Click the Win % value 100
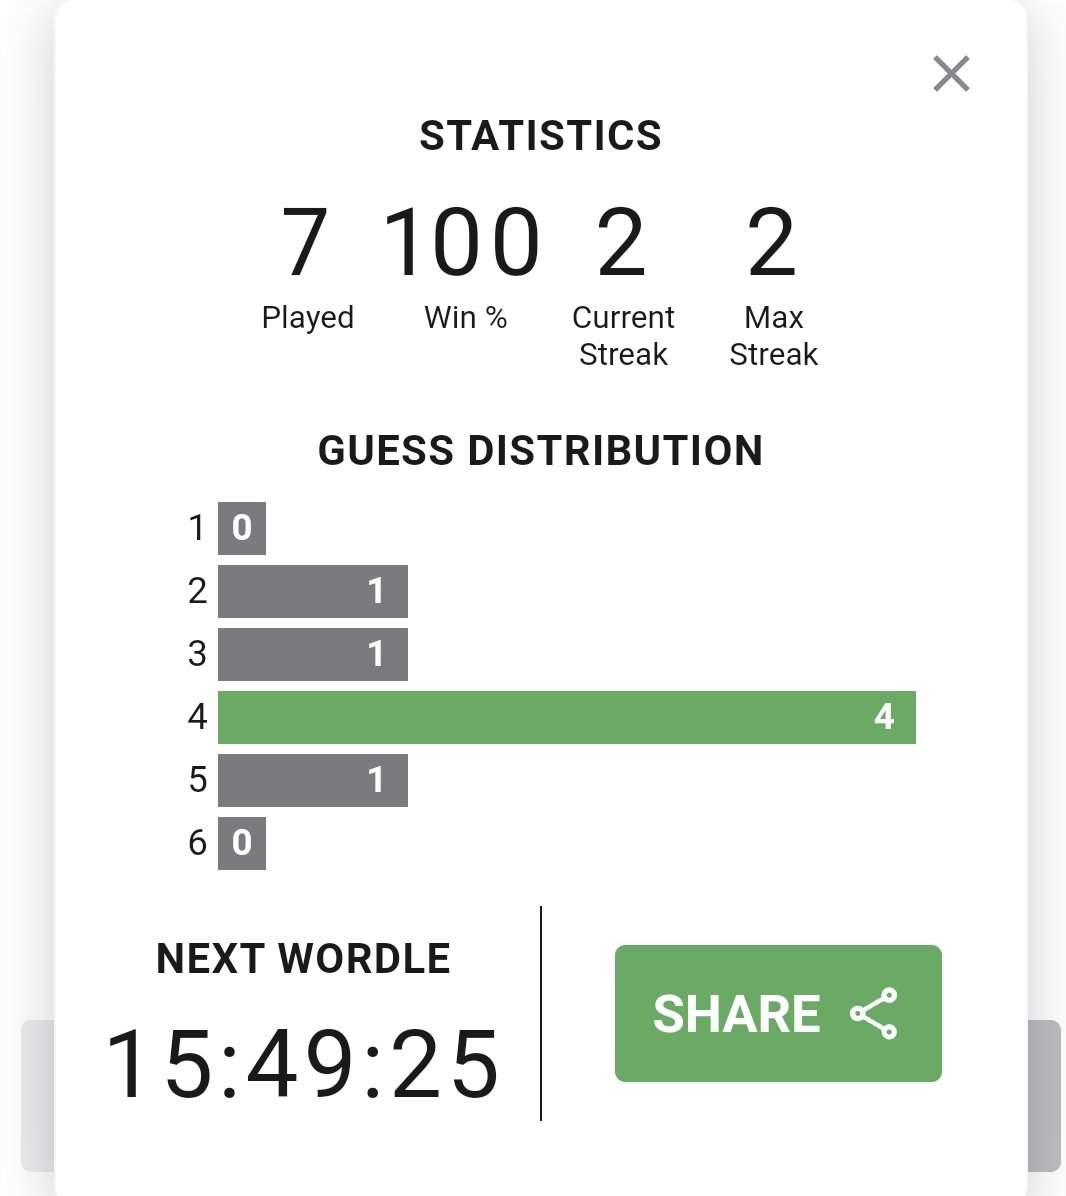The width and height of the screenshot is (1066, 1196). (462, 243)
